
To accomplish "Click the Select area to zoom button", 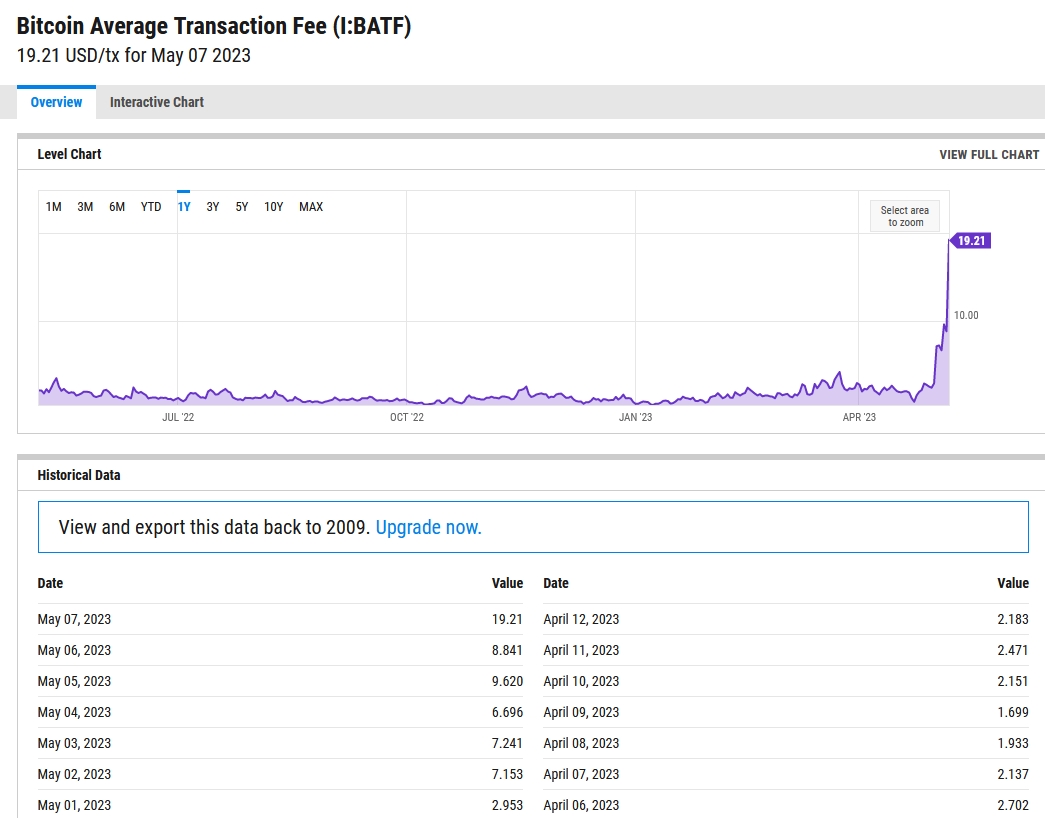I will [x=904, y=216].
